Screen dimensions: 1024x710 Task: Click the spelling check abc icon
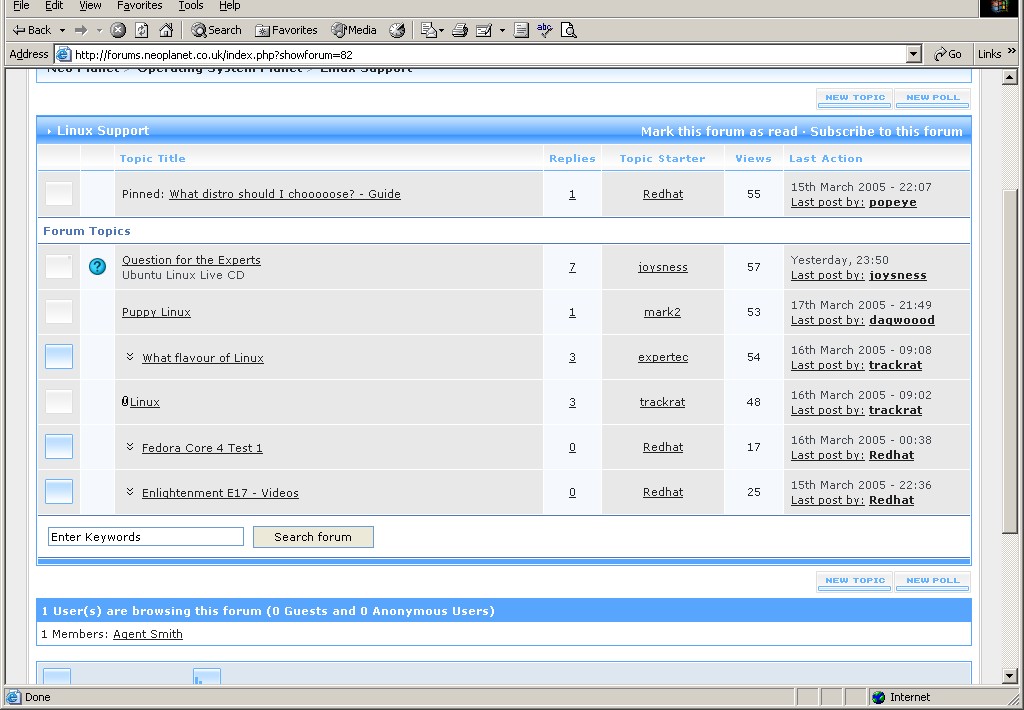point(544,30)
